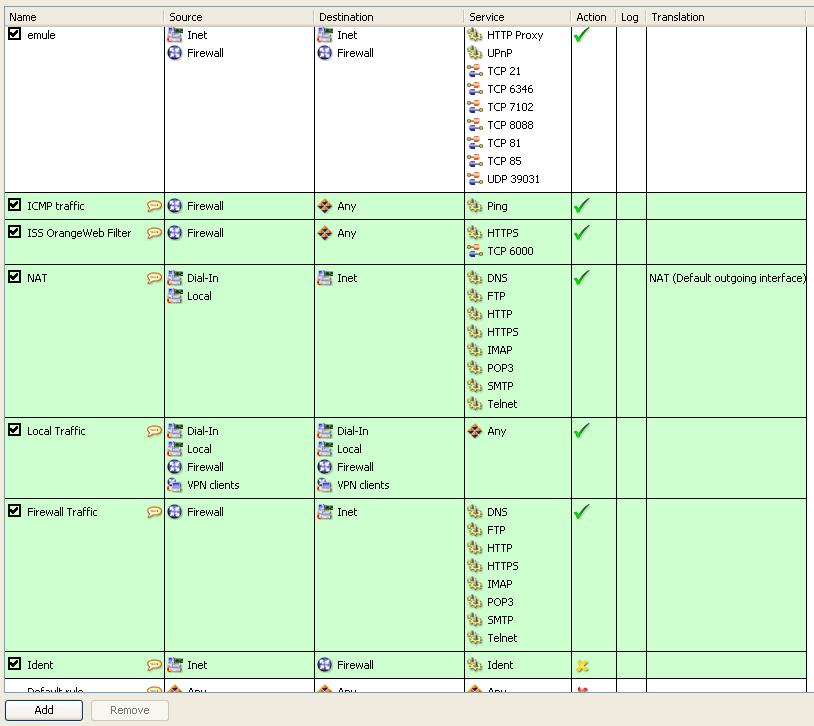Click the Any destination icon in ICMP traffic
The height and width of the screenshot is (726, 814).
pos(324,206)
